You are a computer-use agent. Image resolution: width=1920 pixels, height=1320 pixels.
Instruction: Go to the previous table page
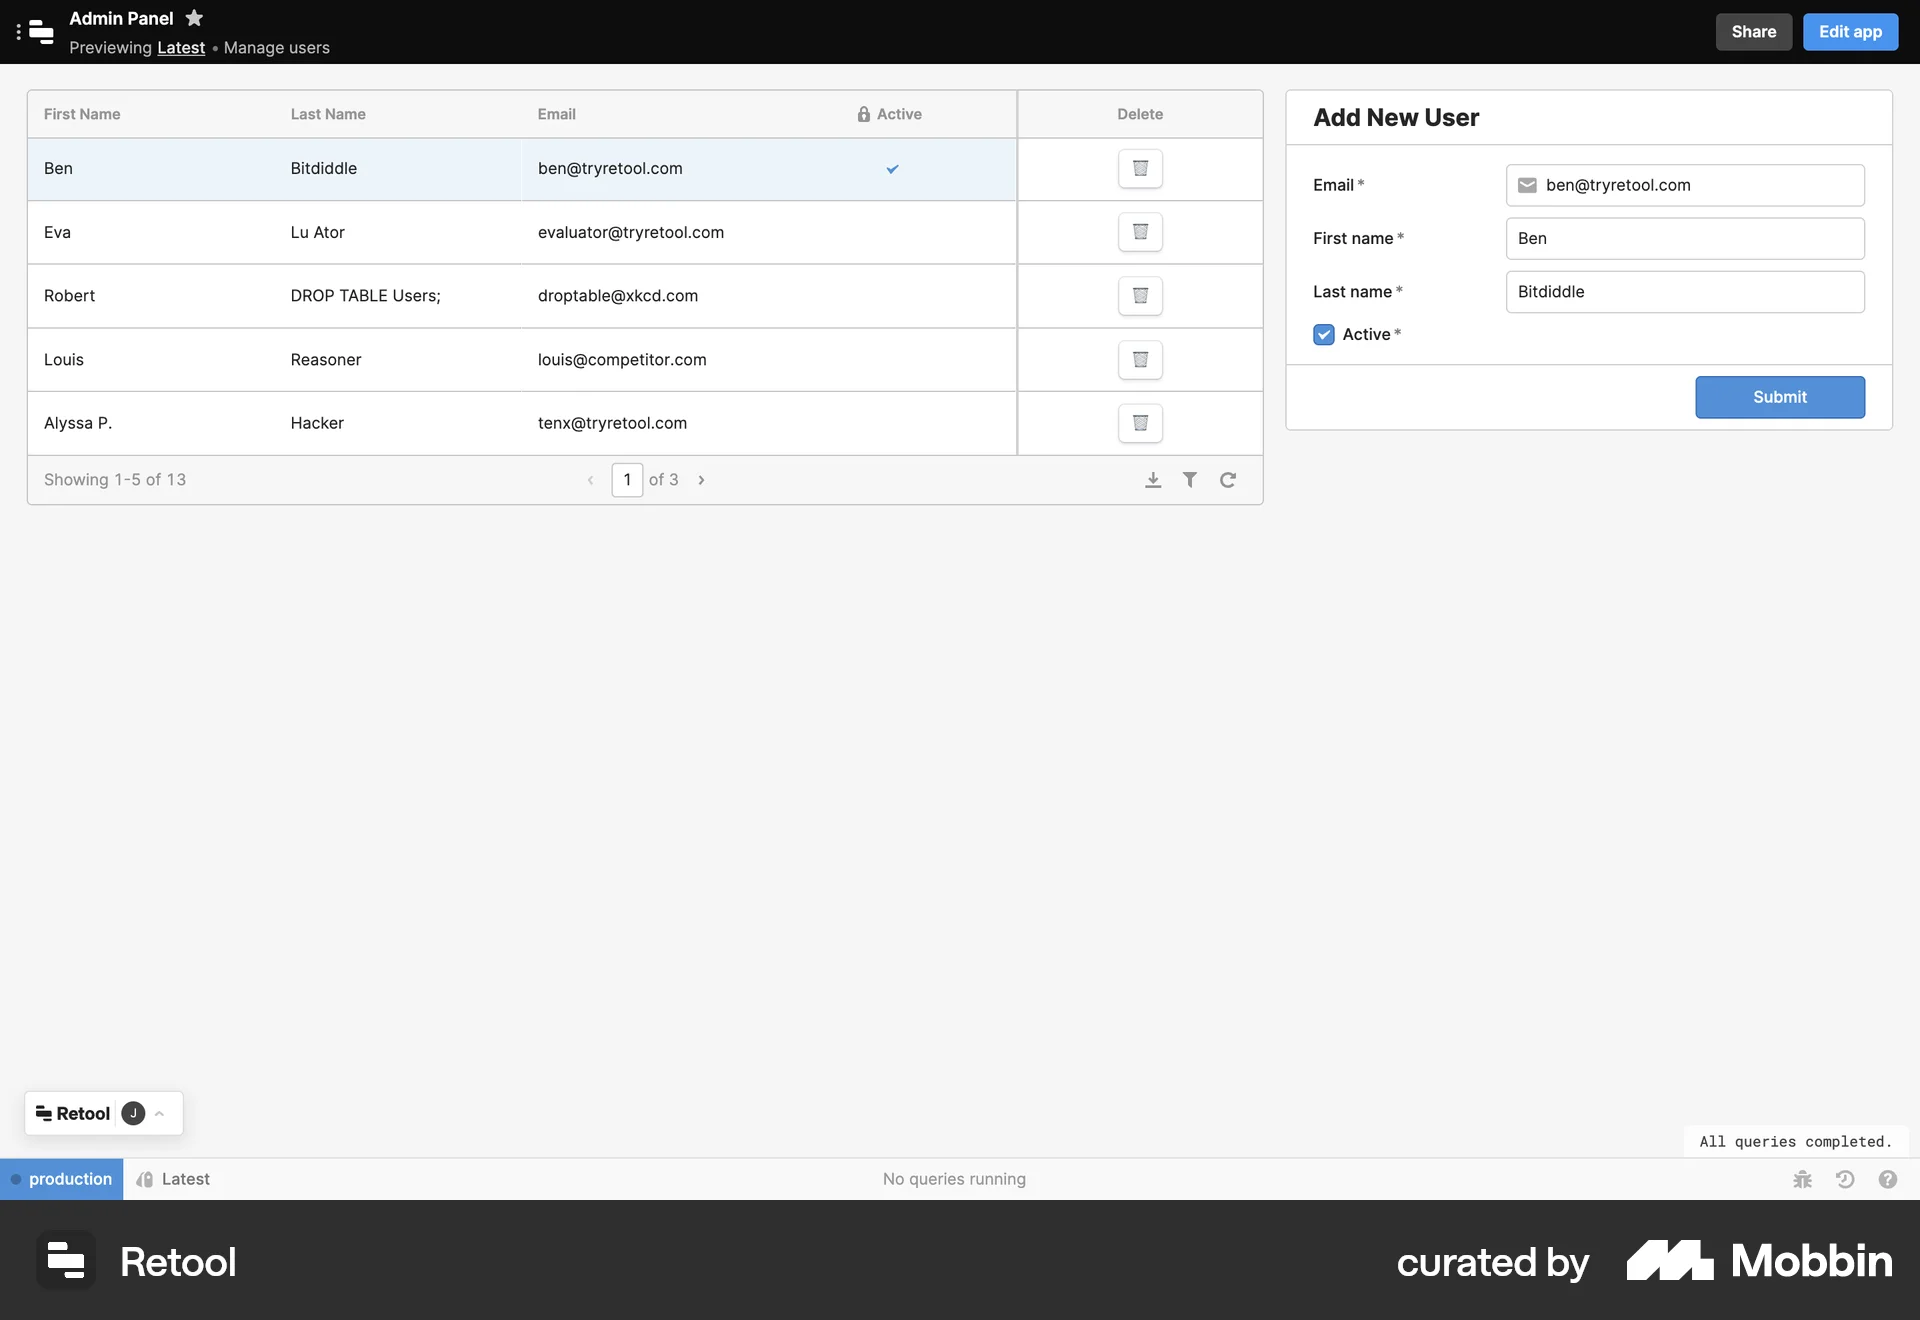pyautogui.click(x=590, y=480)
